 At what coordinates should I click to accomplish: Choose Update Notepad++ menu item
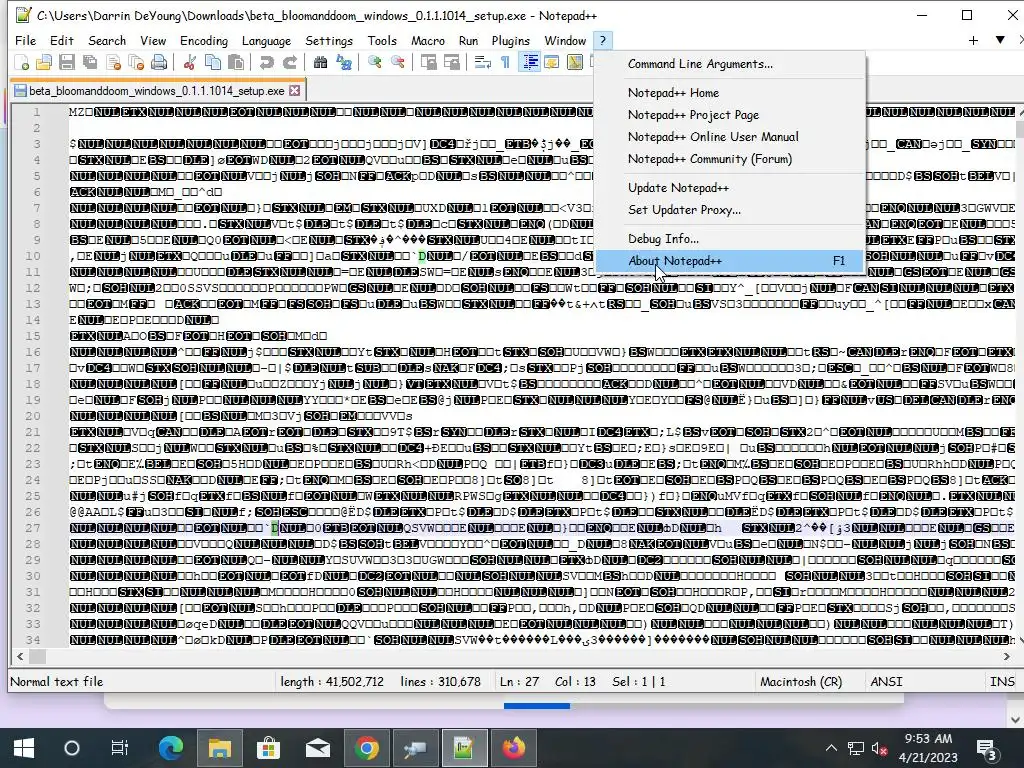(x=730, y=188)
